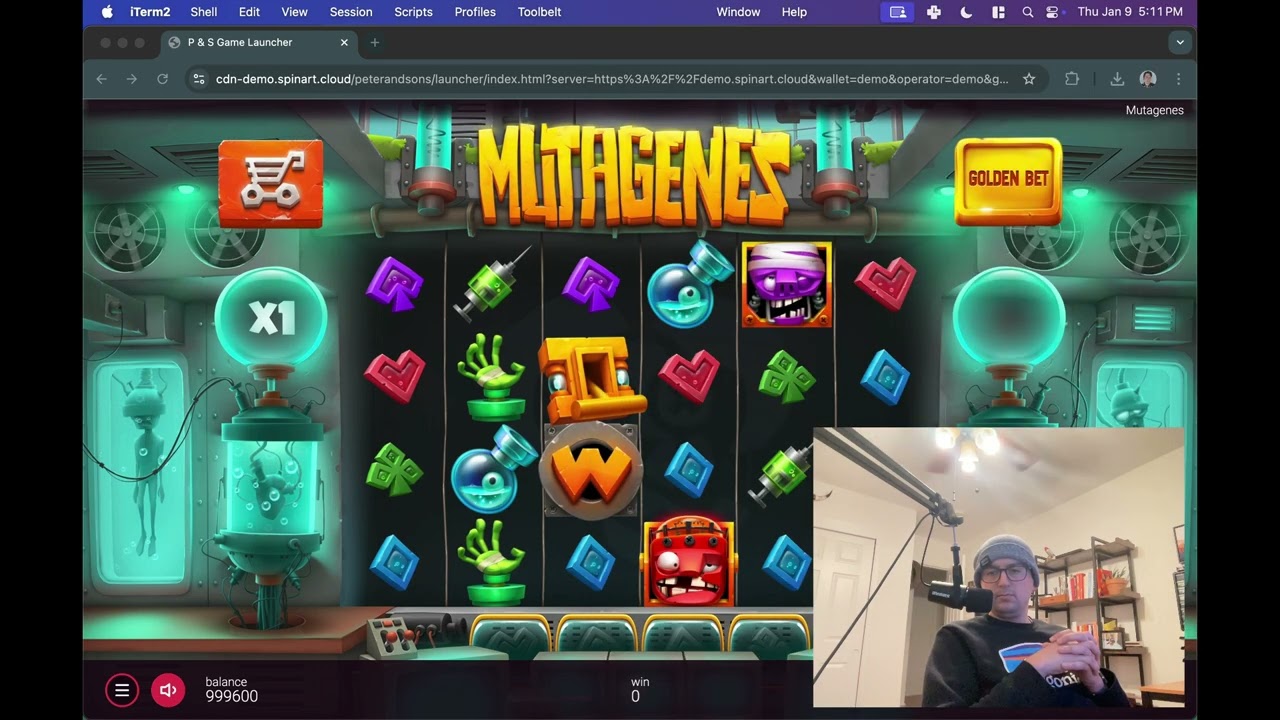Open the Toolbelt menu
This screenshot has width=1280, height=720.
point(539,12)
